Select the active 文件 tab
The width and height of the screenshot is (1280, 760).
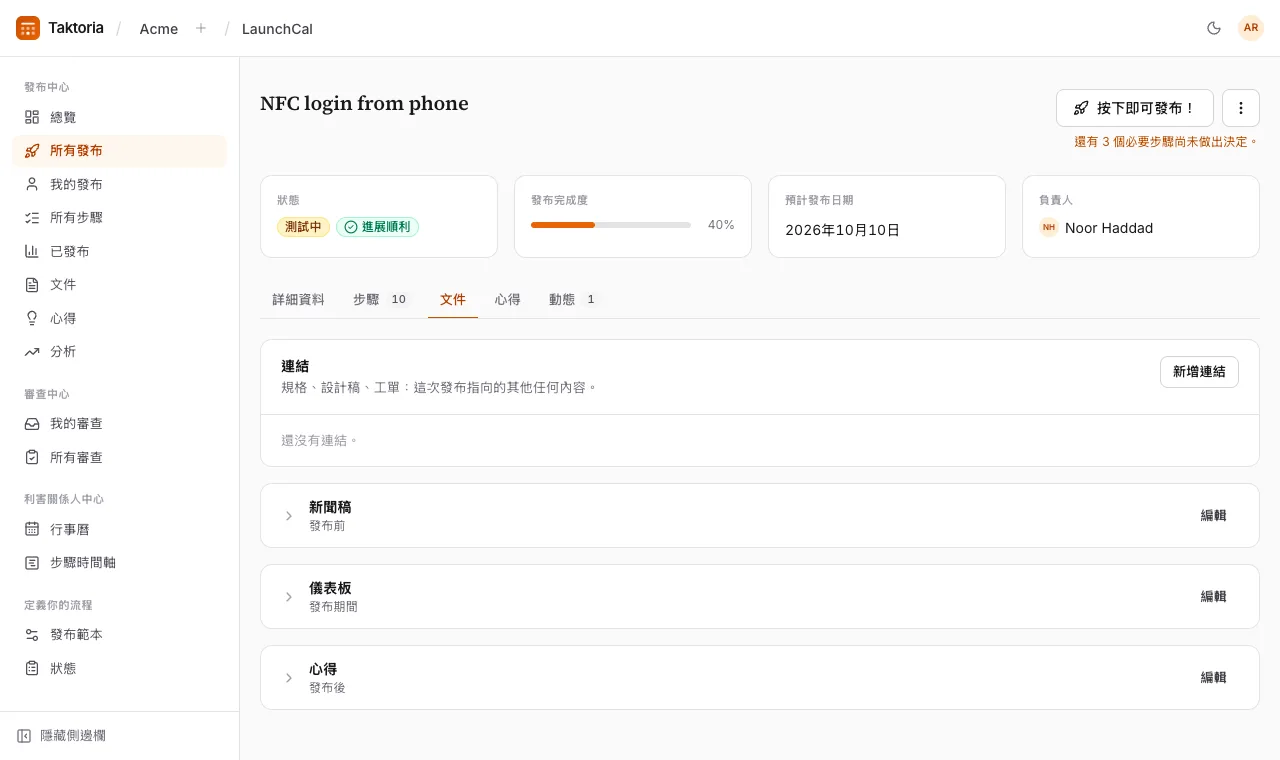point(453,299)
